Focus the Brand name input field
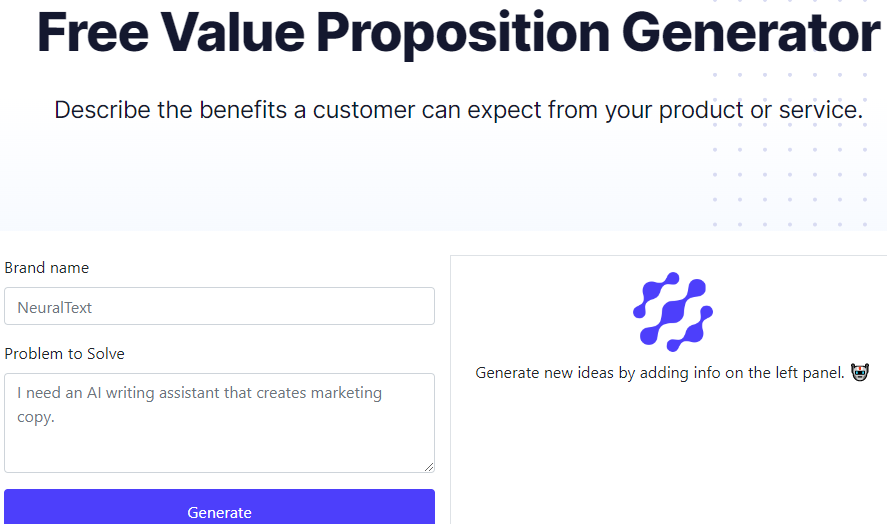Screen dimensions: 887x524 click(219, 307)
